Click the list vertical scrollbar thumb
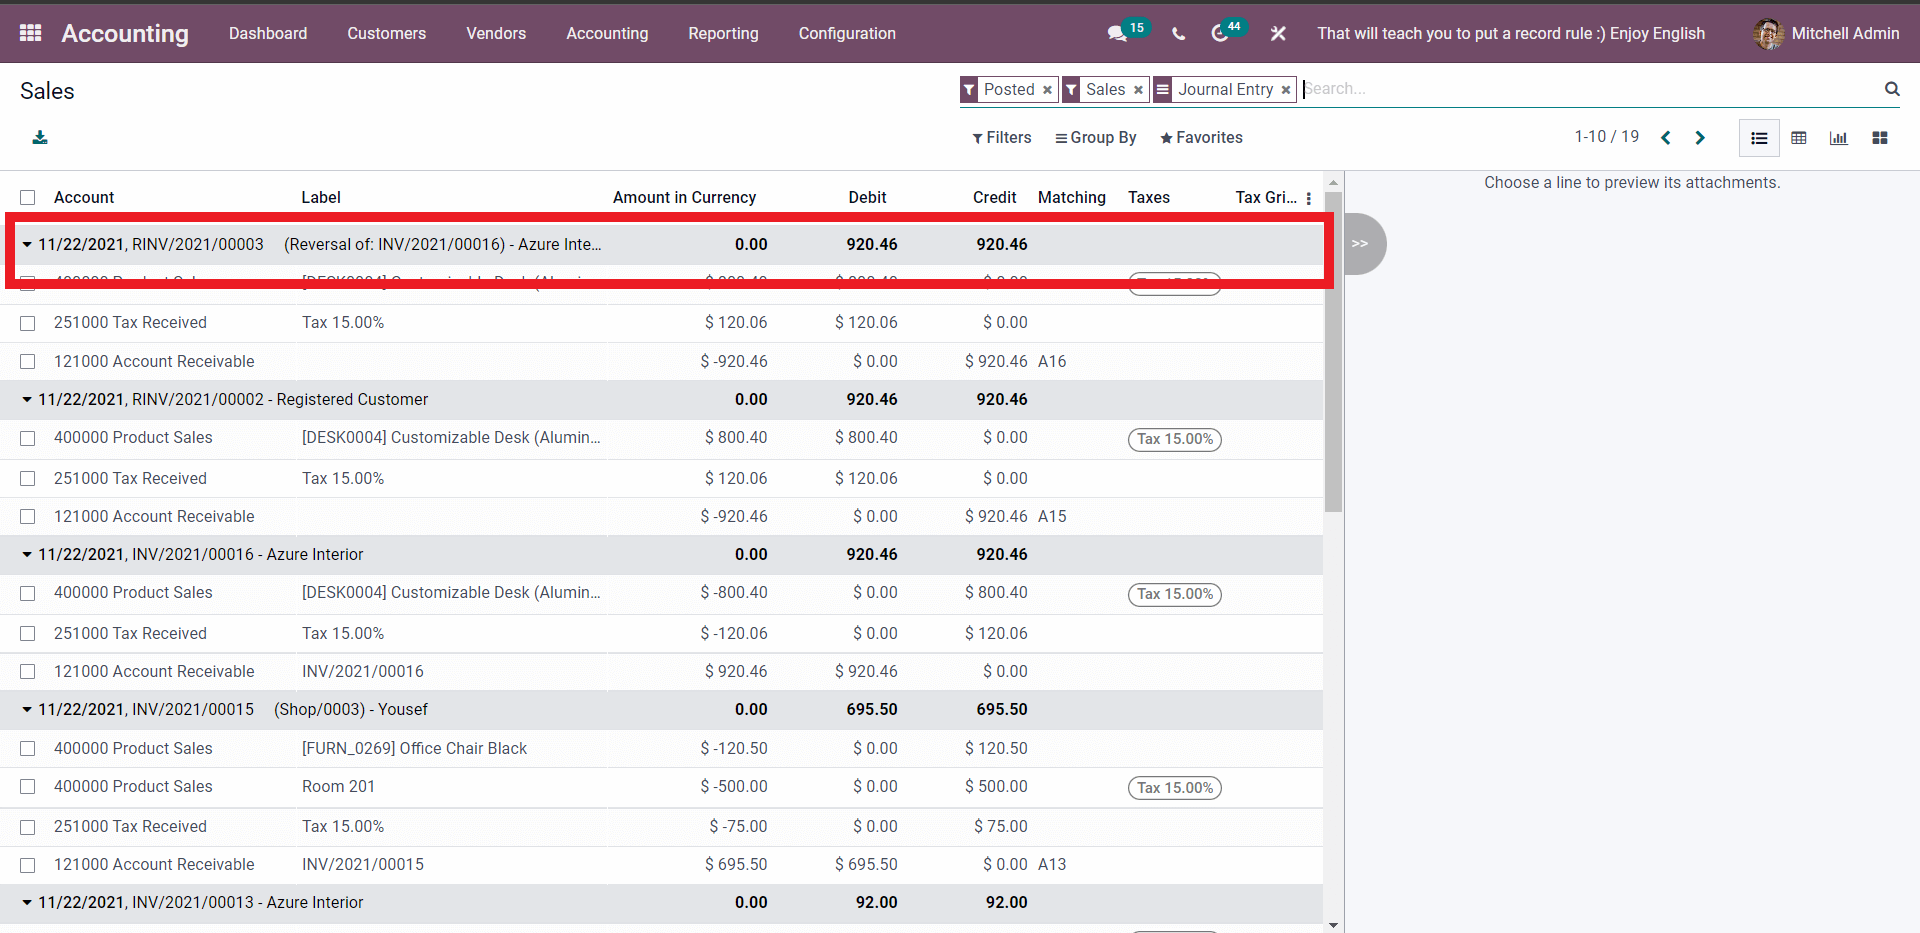 coord(1333,350)
